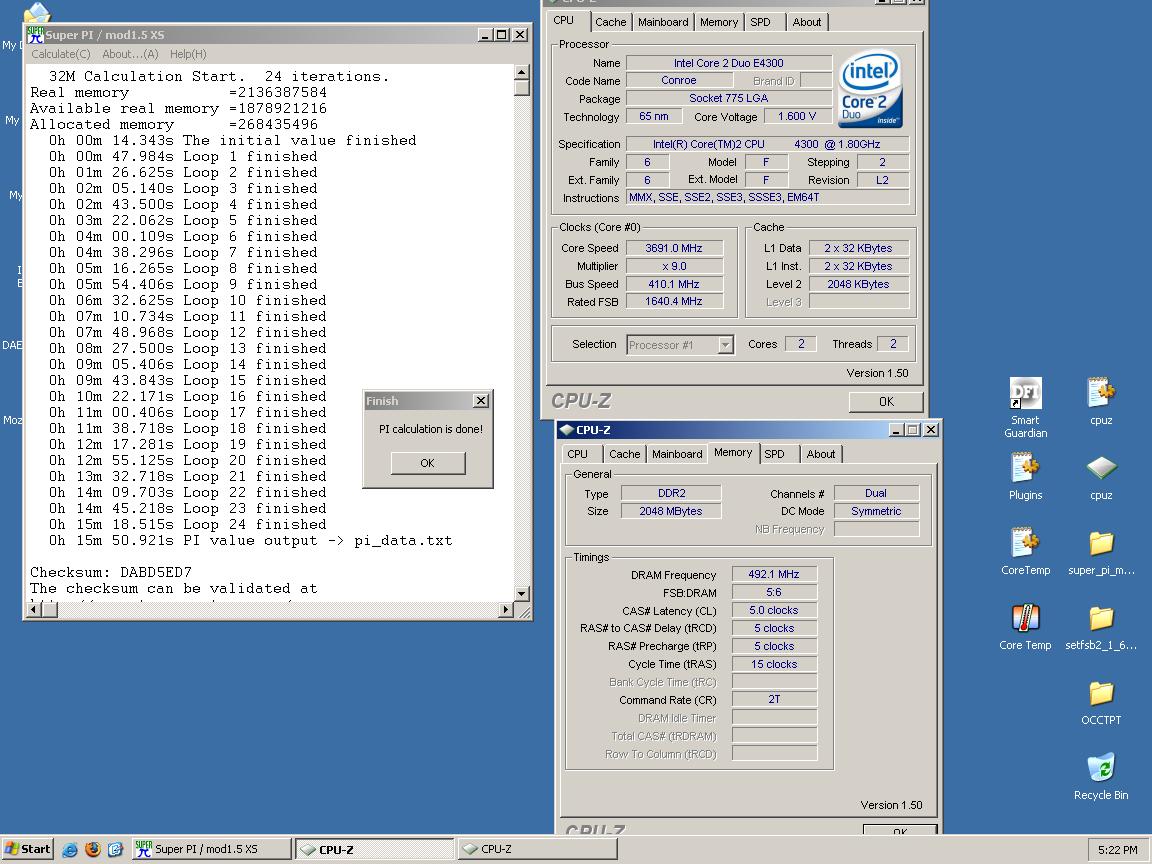The image size is (1152, 864).
Task: Click the FSB:DRAM ratio 5:6
Action: click(x=774, y=592)
